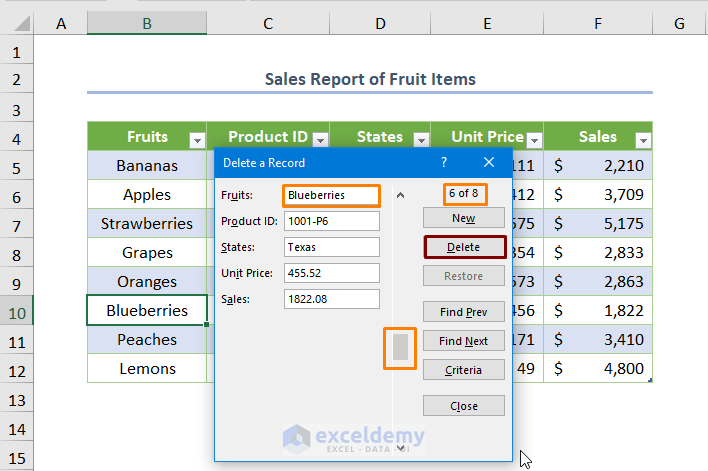Click the New record button
708x471 pixels.
463,218
